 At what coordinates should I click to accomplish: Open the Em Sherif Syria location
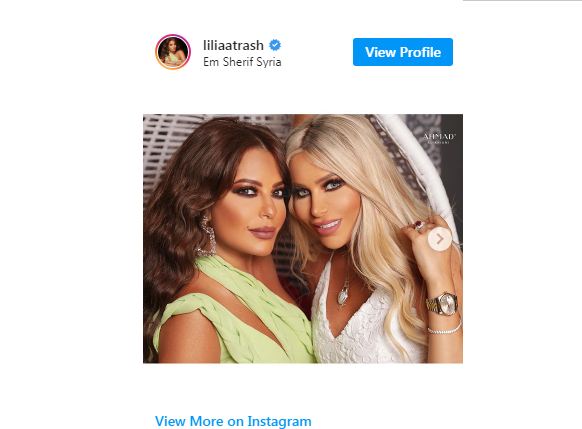pyautogui.click(x=242, y=62)
